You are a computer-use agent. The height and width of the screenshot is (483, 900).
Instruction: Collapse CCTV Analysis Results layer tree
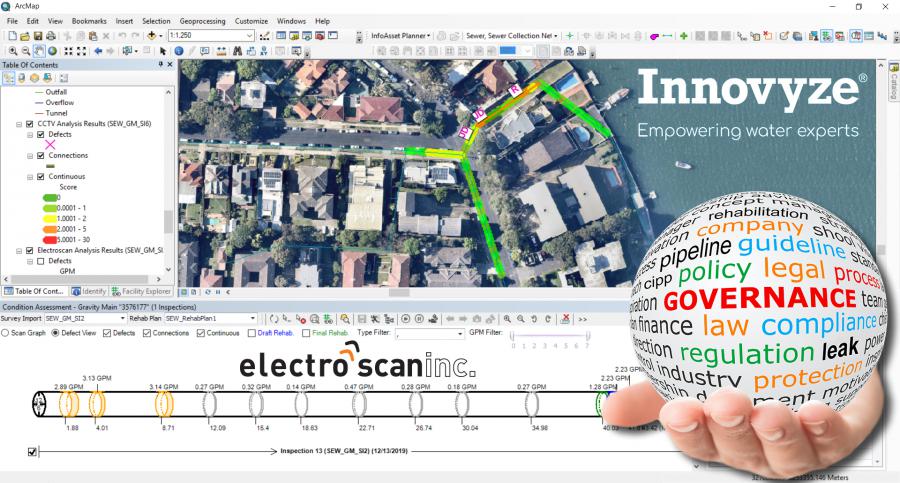[x=19, y=124]
